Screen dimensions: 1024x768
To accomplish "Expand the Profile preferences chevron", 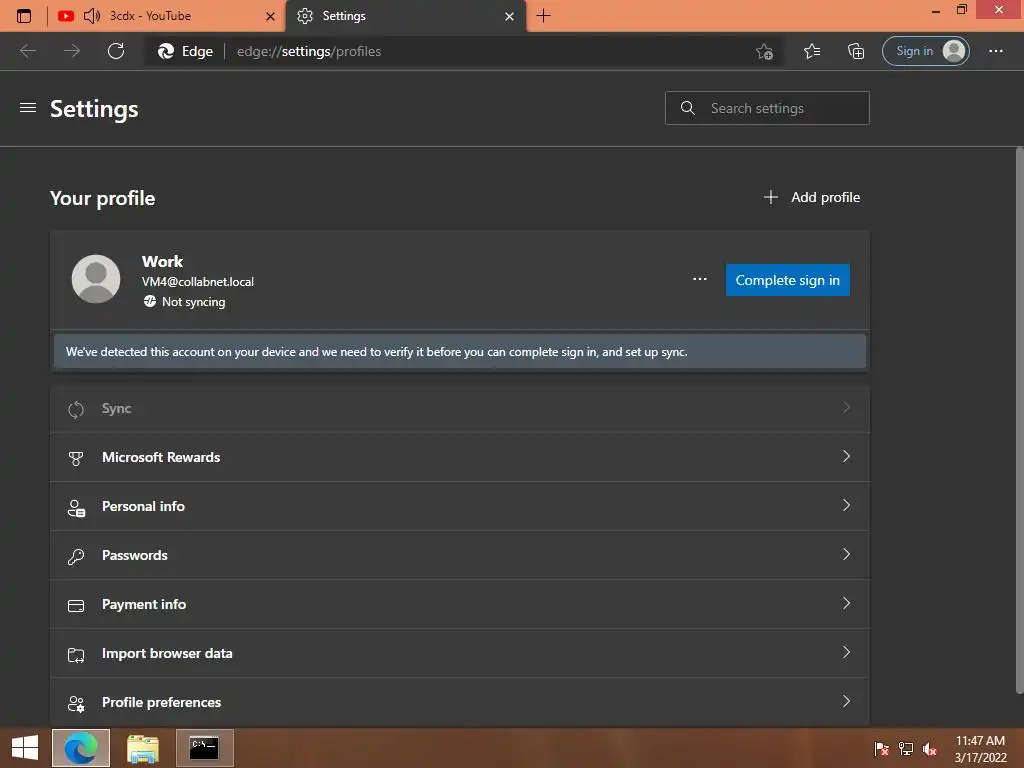I will [846, 701].
